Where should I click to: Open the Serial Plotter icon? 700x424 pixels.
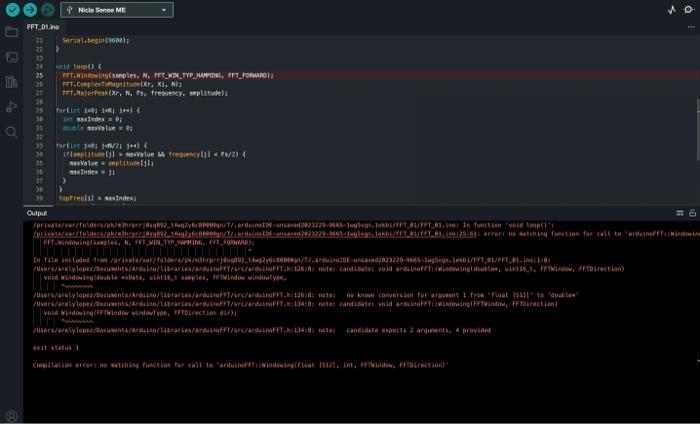(x=672, y=10)
